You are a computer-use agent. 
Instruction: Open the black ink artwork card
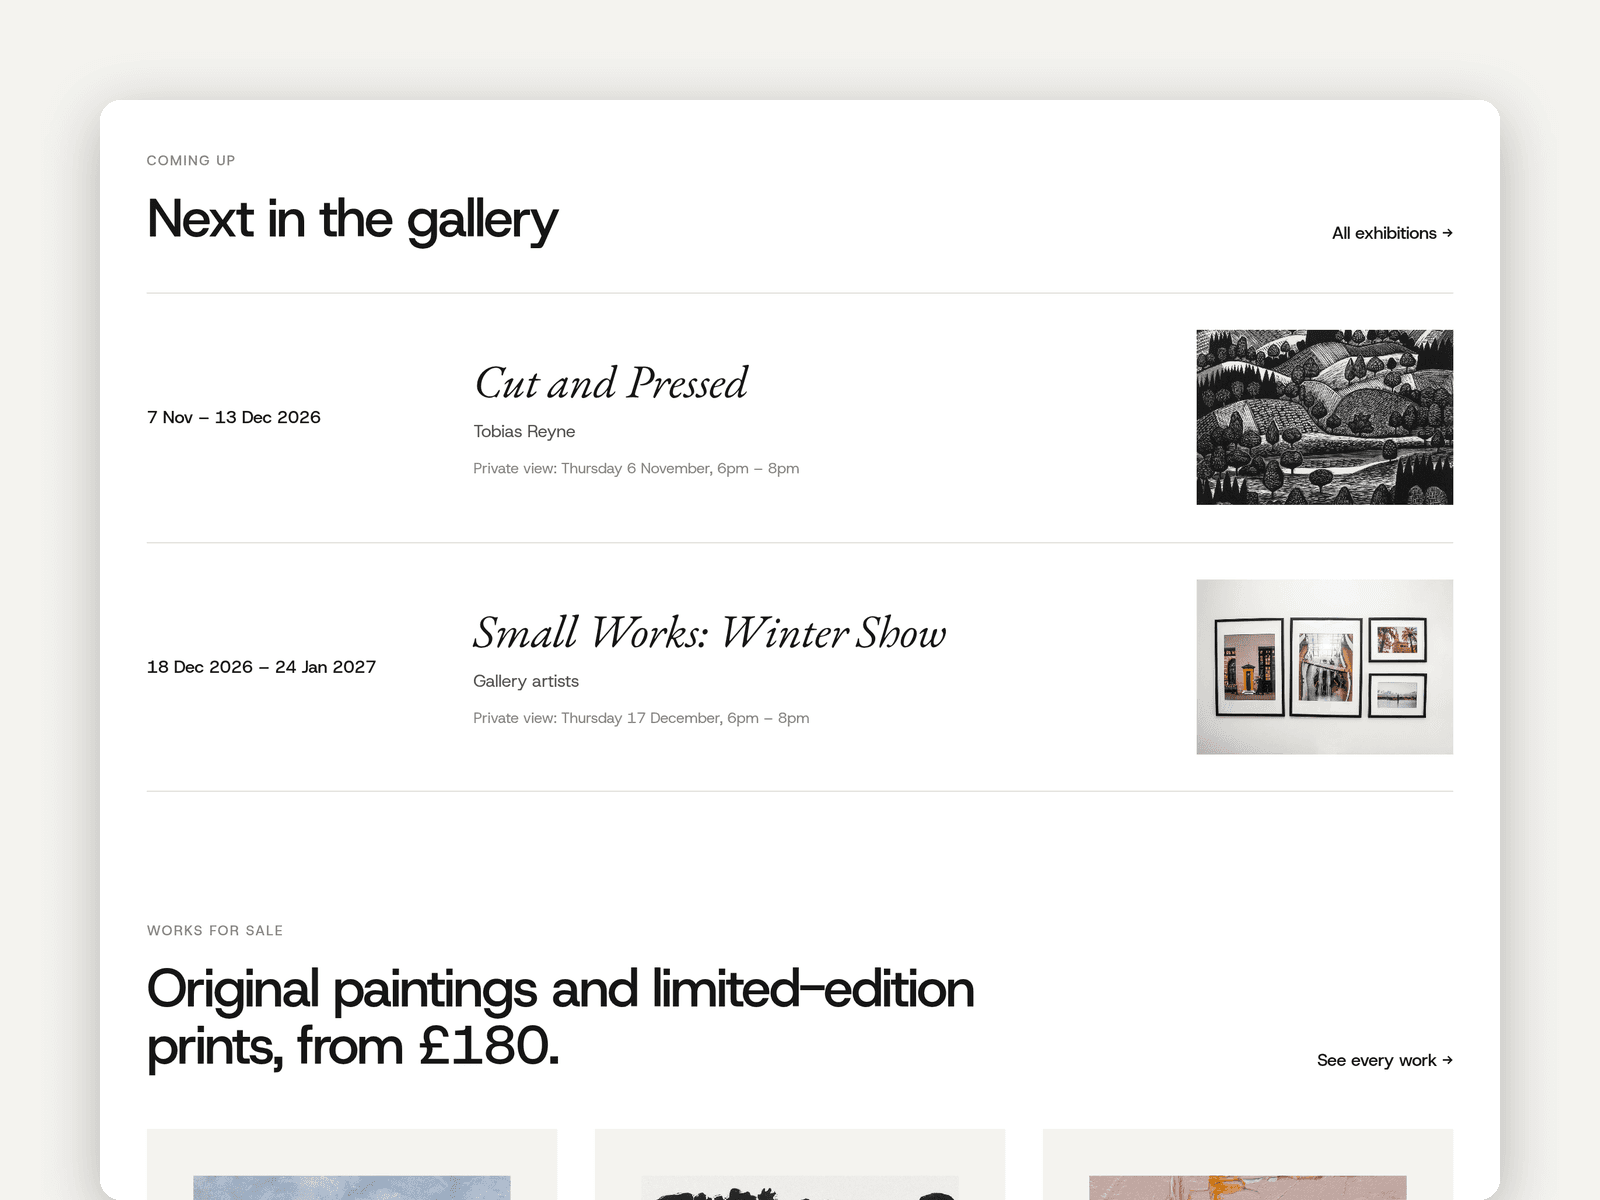(x=800, y=1164)
